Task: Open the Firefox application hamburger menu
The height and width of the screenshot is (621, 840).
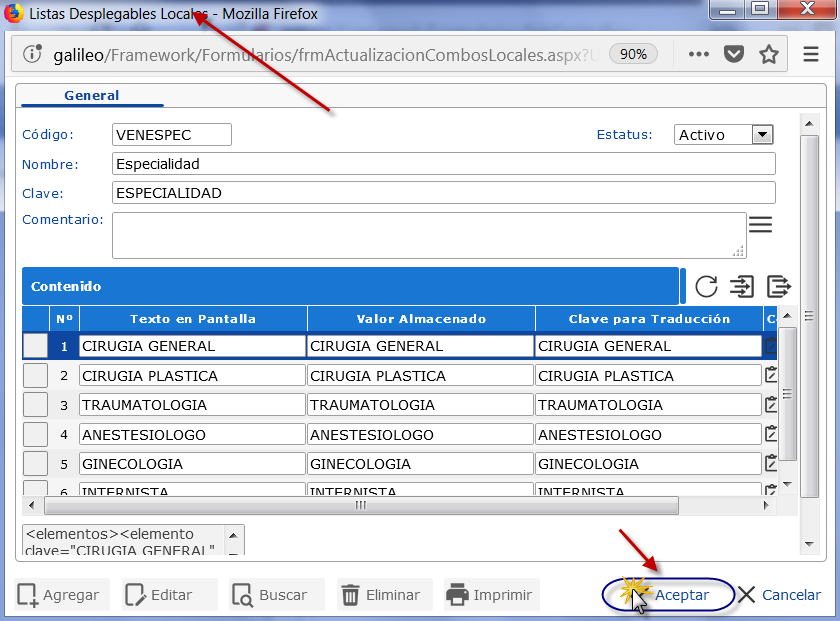Action: 811,54
